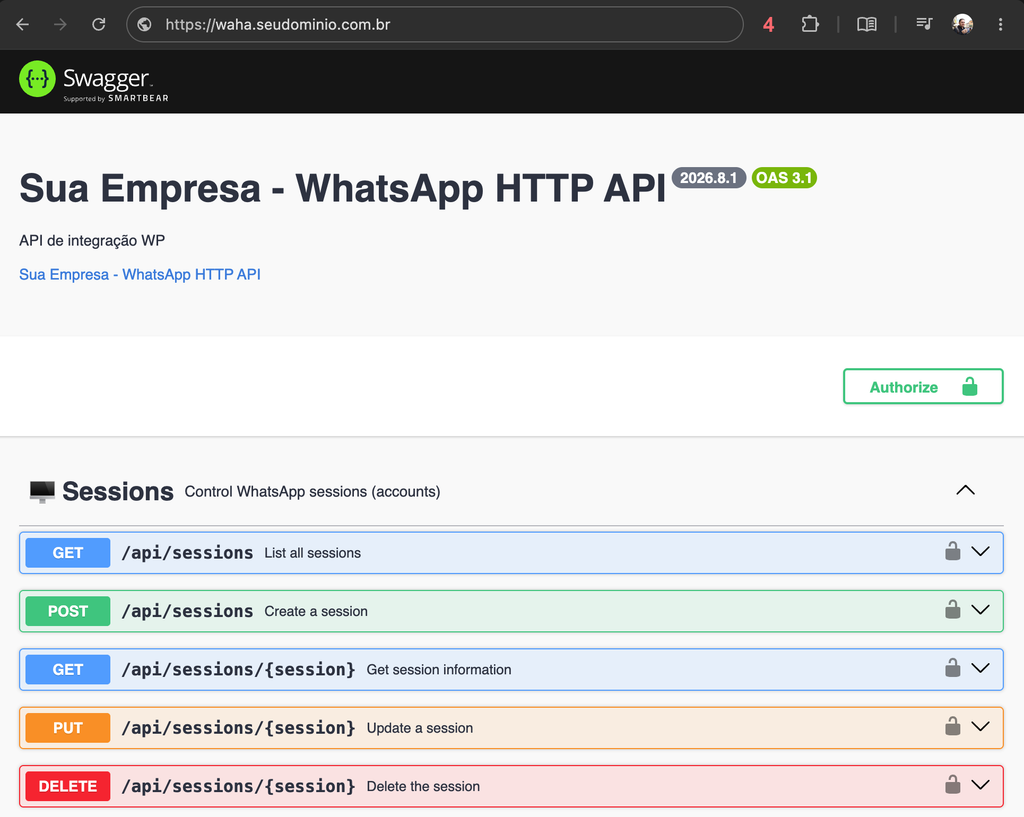
Task: Click the globe site info icon
Action: tap(144, 25)
